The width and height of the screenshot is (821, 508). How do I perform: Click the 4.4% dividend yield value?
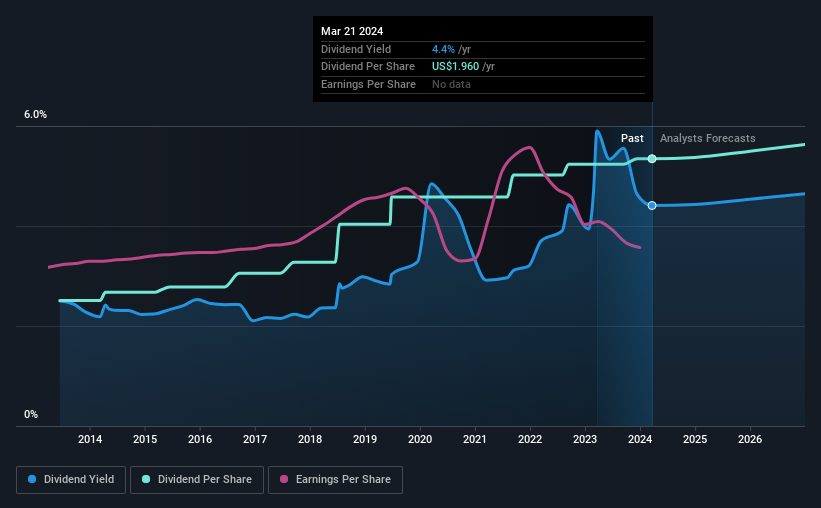coord(443,49)
